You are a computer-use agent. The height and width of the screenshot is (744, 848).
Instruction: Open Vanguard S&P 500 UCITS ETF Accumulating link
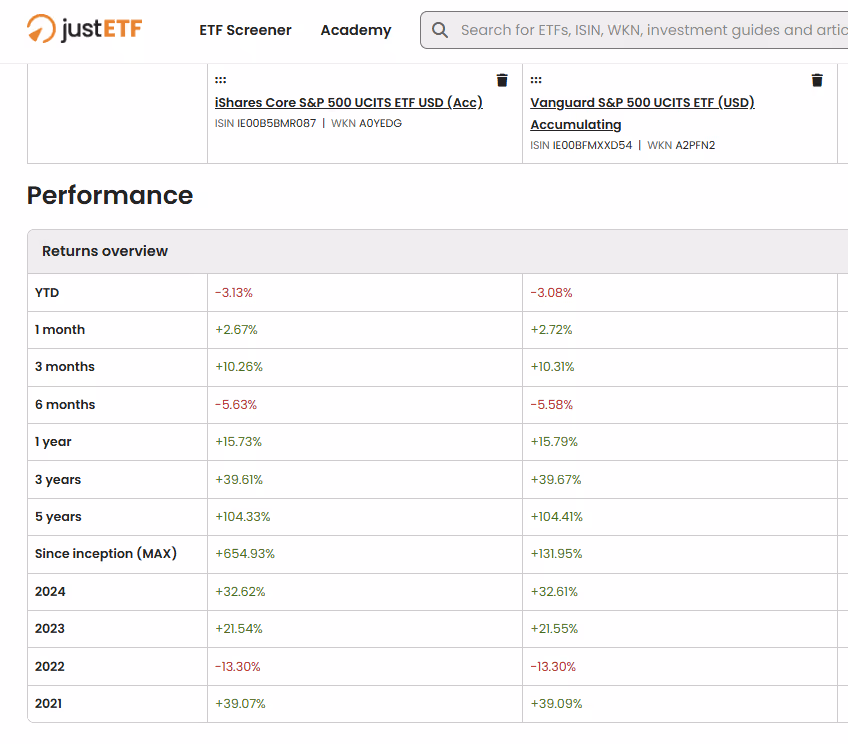pyautogui.click(x=642, y=114)
